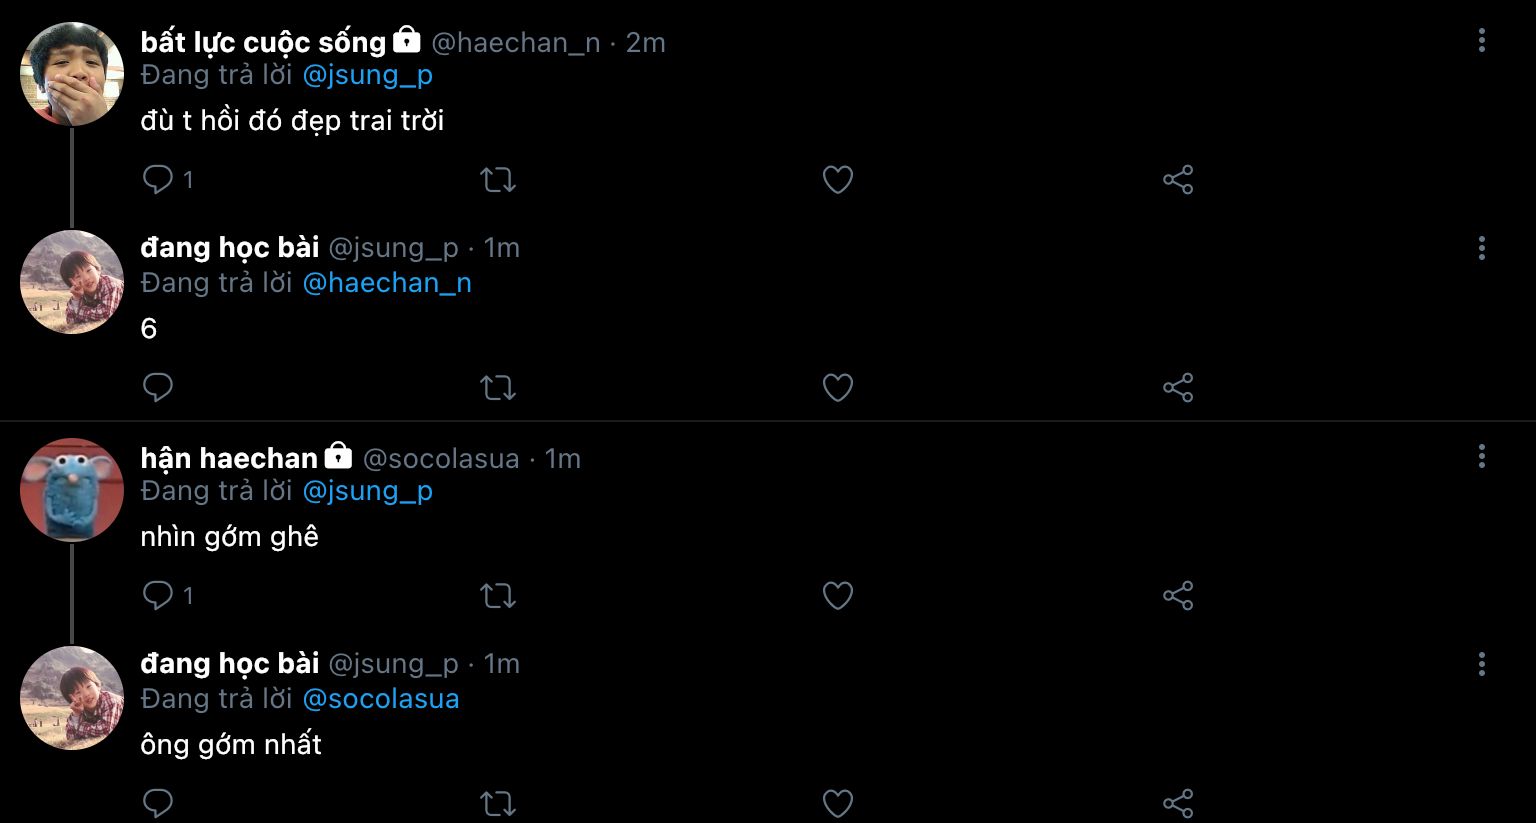1536x823 pixels.
Task: Reply to haechan_n's "đẹp trai trời" tweet
Action: [x=158, y=180]
